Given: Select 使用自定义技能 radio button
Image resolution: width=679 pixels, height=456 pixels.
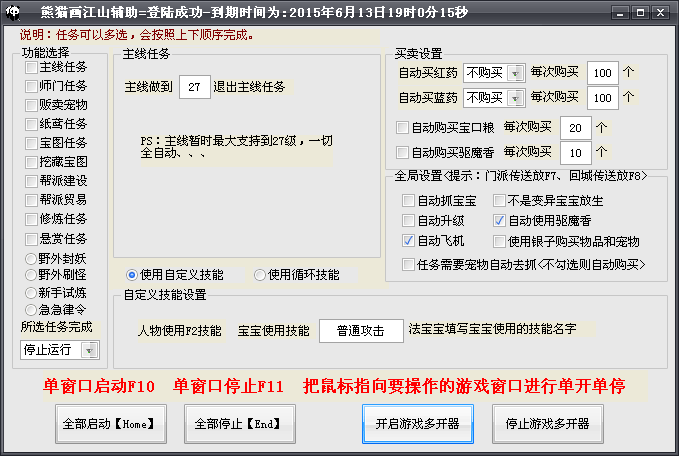Looking at the screenshot, I should tap(132, 275).
